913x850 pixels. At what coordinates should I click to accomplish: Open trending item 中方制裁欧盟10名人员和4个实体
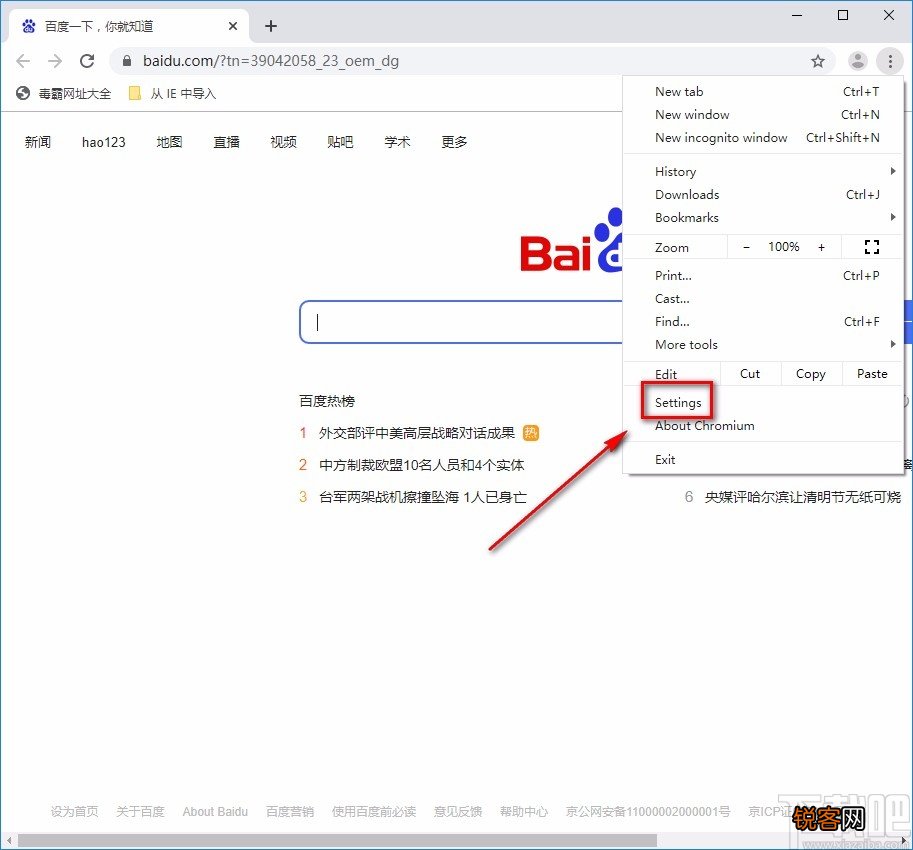(x=422, y=465)
